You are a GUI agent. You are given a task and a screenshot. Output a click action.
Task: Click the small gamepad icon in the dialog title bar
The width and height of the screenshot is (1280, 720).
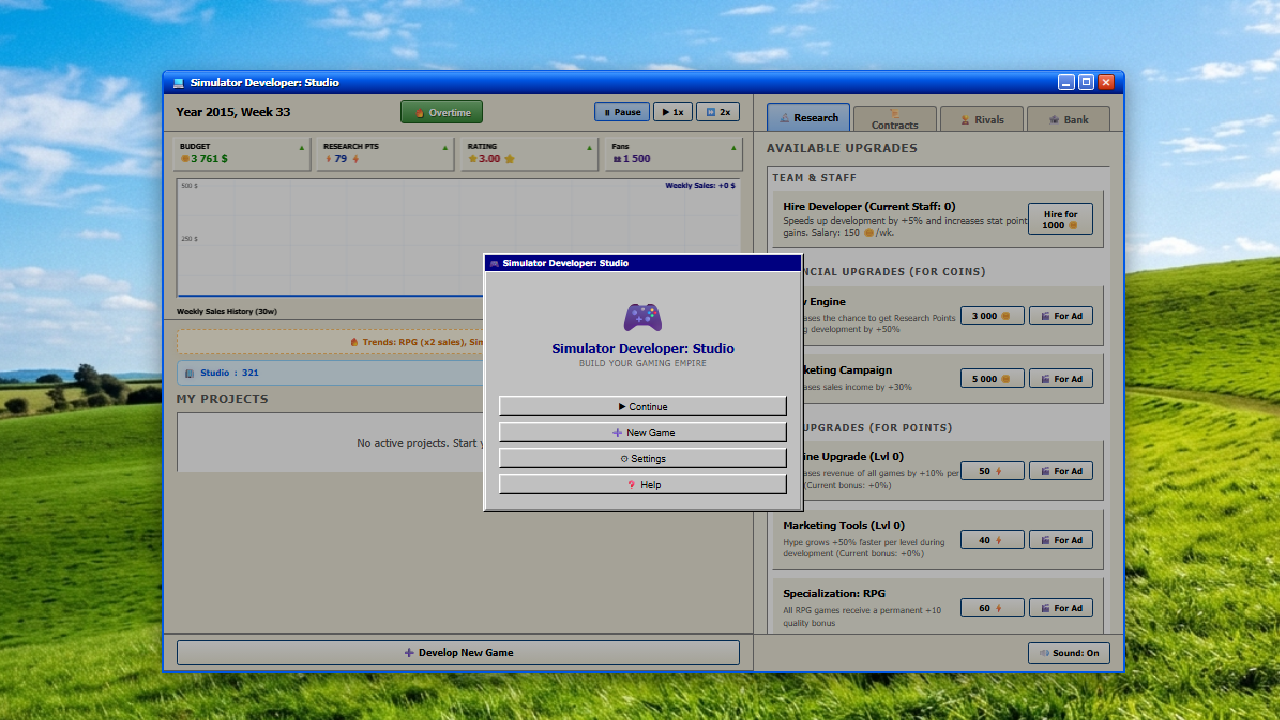(494, 263)
